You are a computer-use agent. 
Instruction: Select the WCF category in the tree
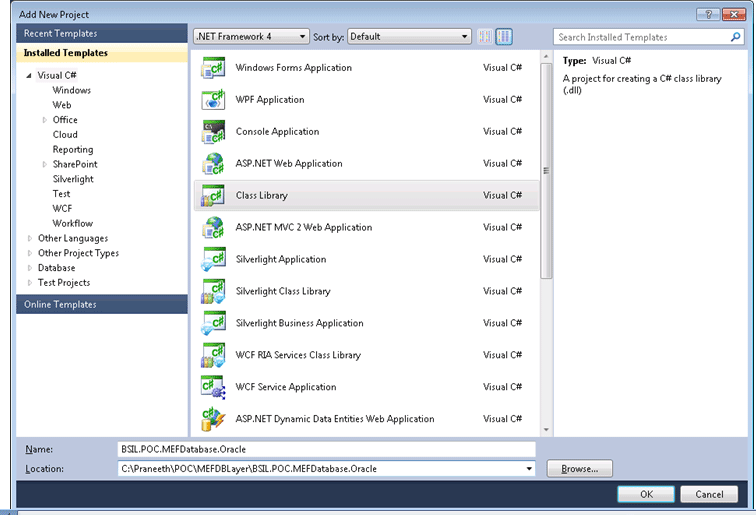click(x=62, y=209)
